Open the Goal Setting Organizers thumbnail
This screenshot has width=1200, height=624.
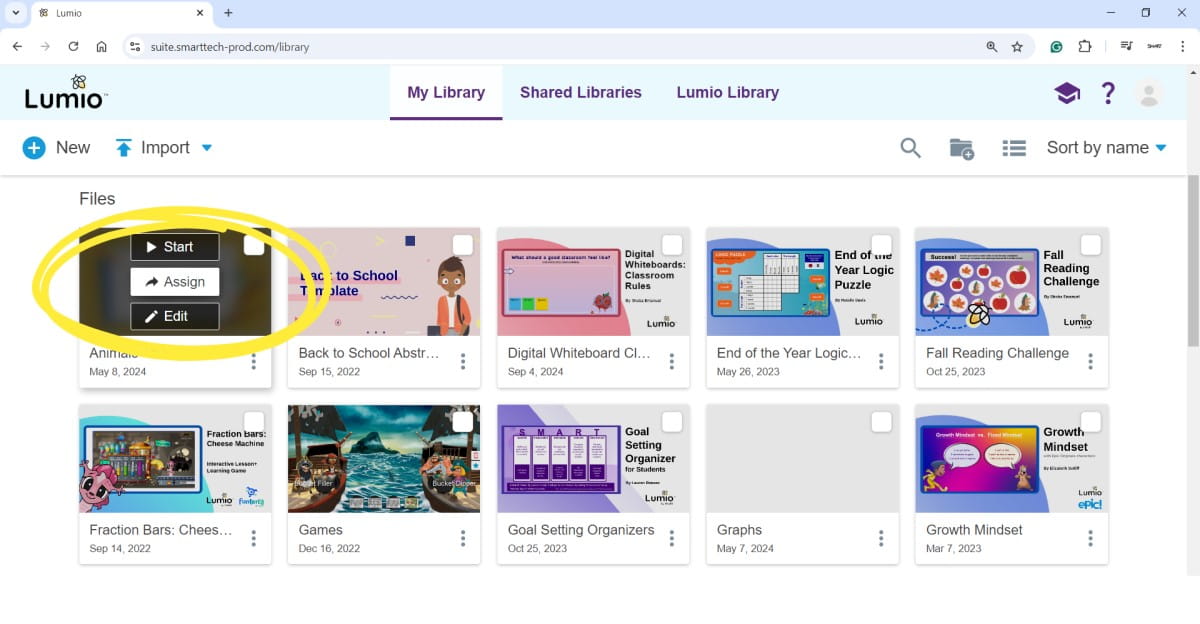pos(593,458)
